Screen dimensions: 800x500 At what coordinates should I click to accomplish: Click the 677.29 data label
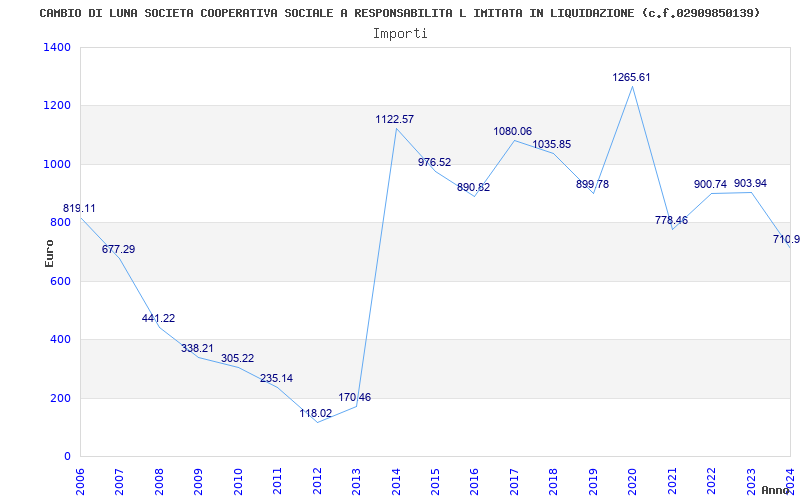[118, 249]
